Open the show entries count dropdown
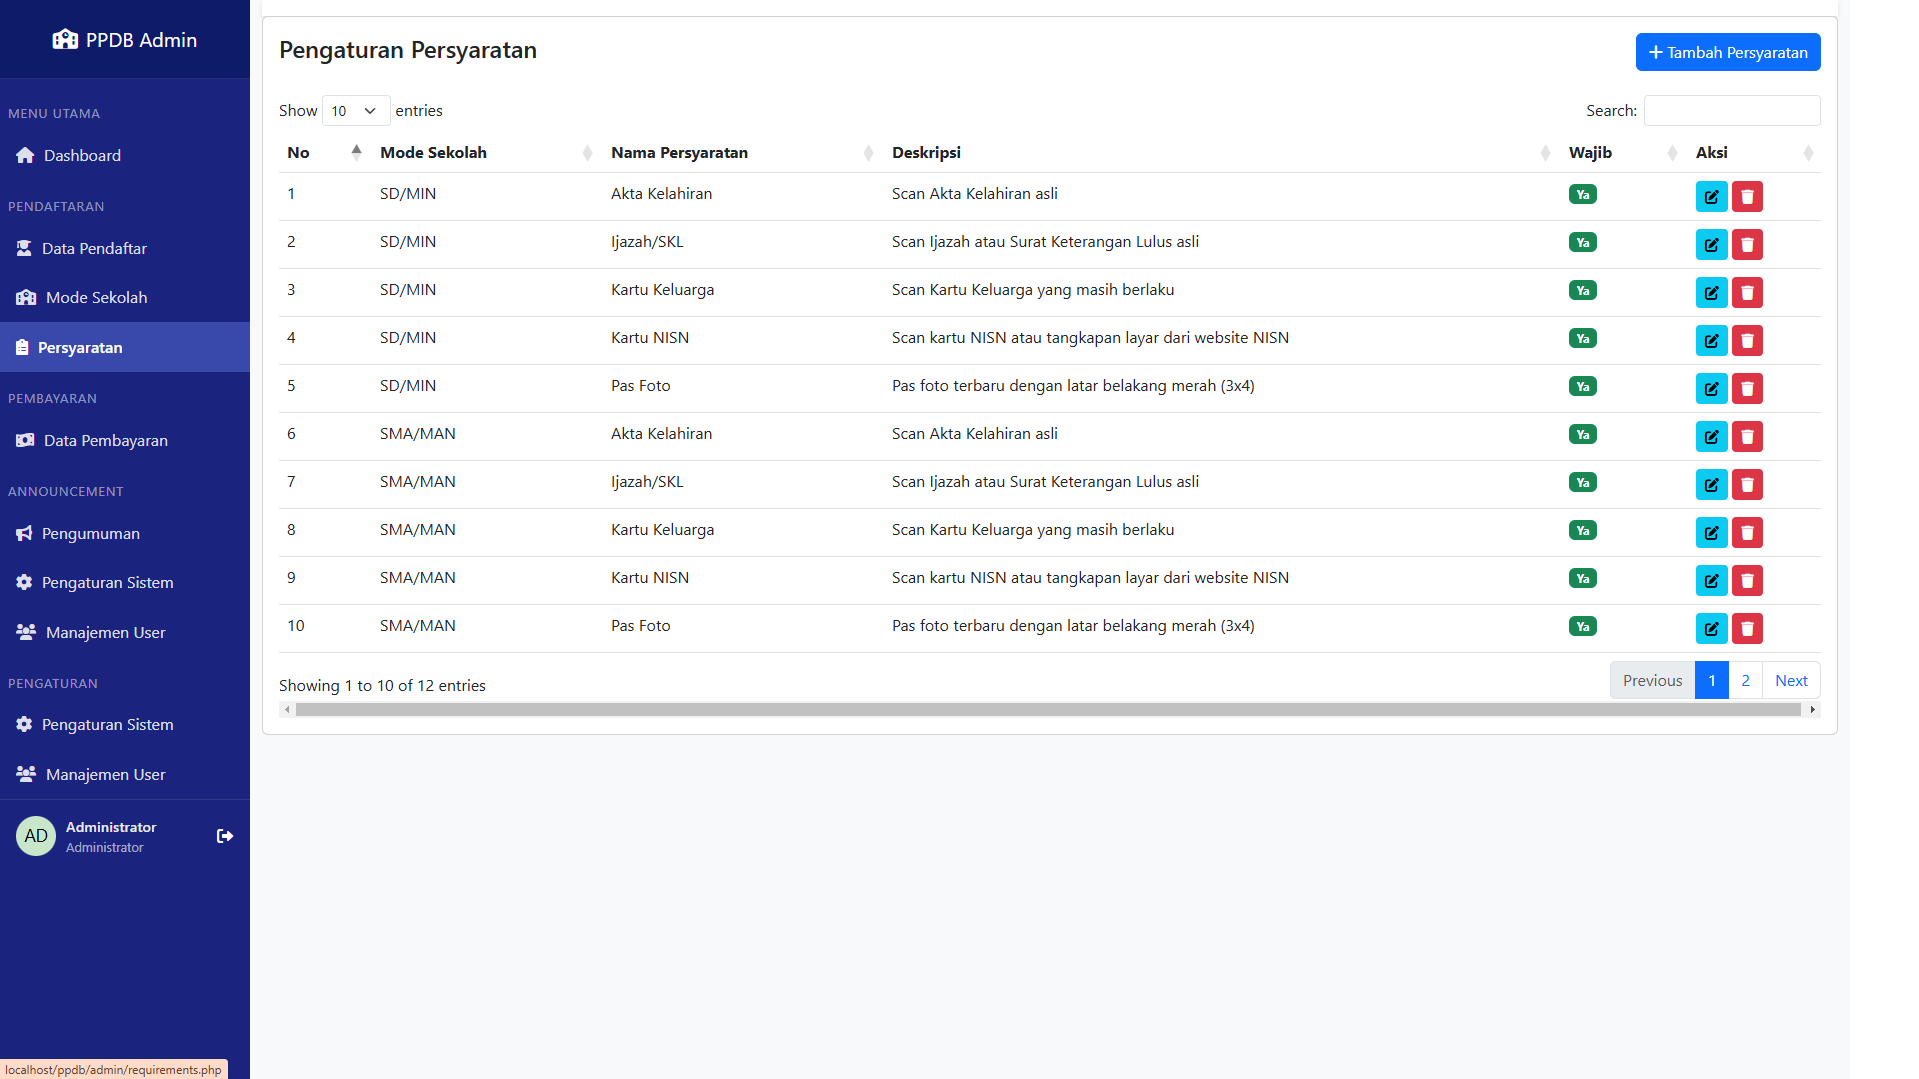This screenshot has height=1079, width=1919. (x=356, y=111)
